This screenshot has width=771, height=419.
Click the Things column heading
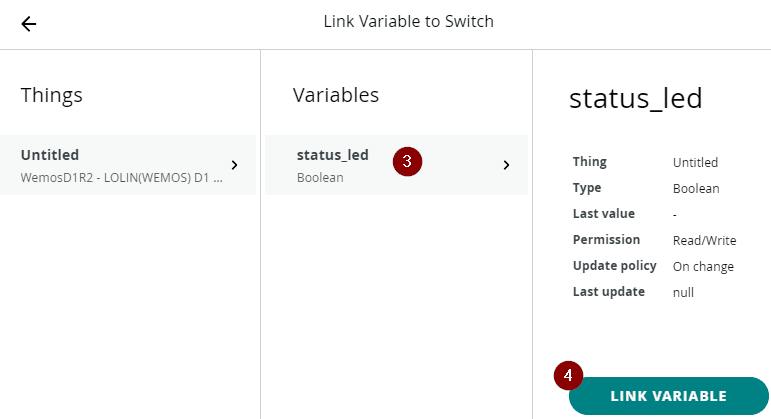[x=51, y=95]
